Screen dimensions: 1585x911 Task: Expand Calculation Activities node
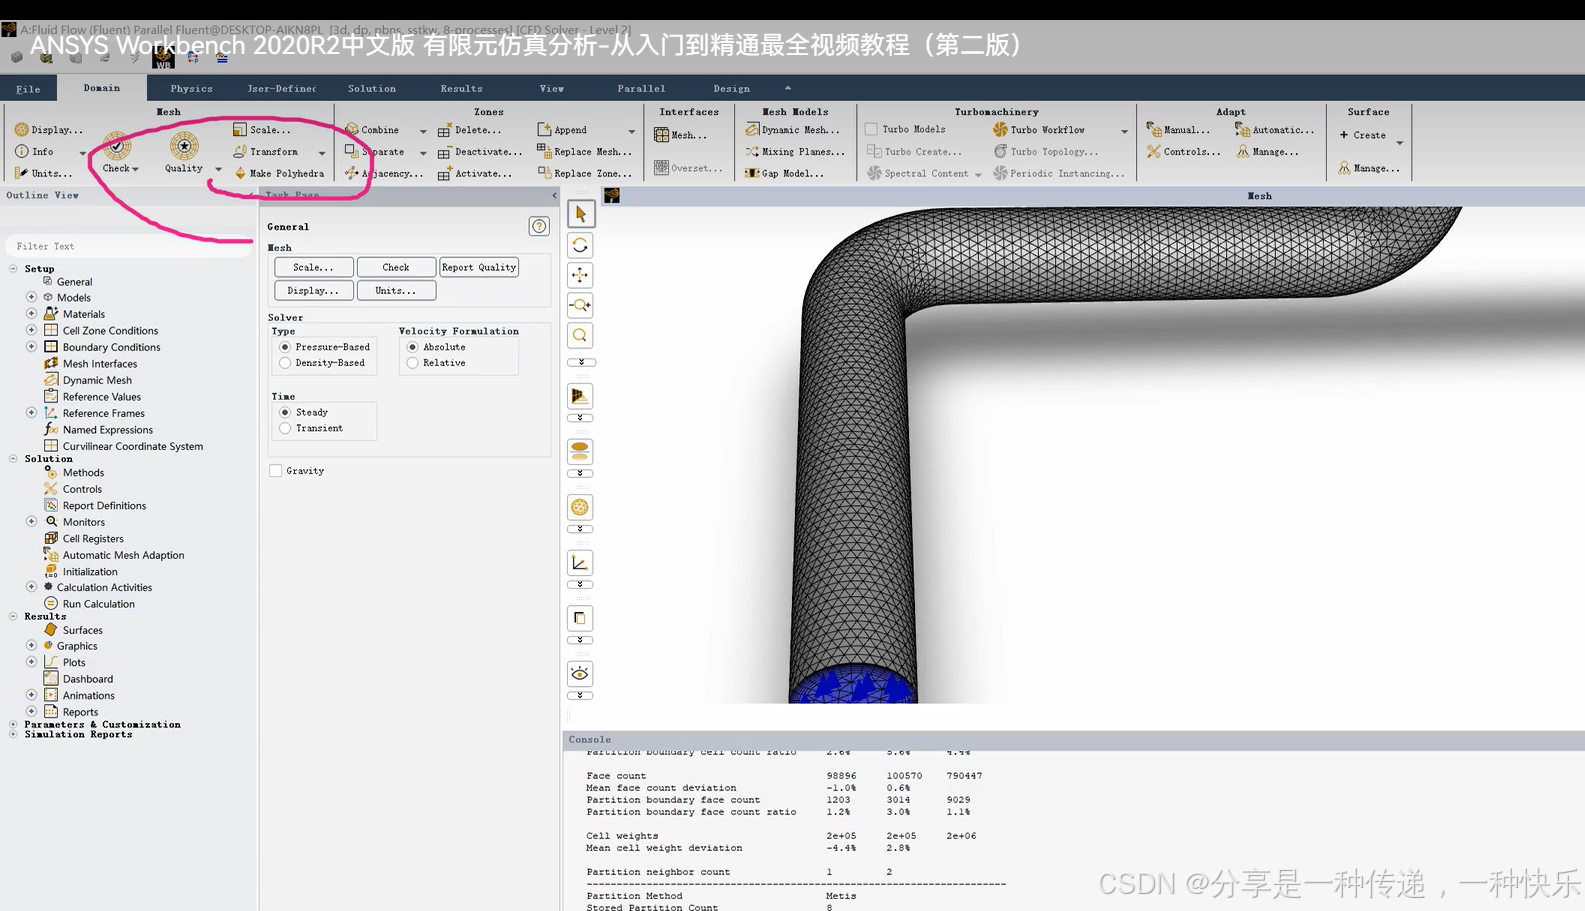tap(31, 587)
